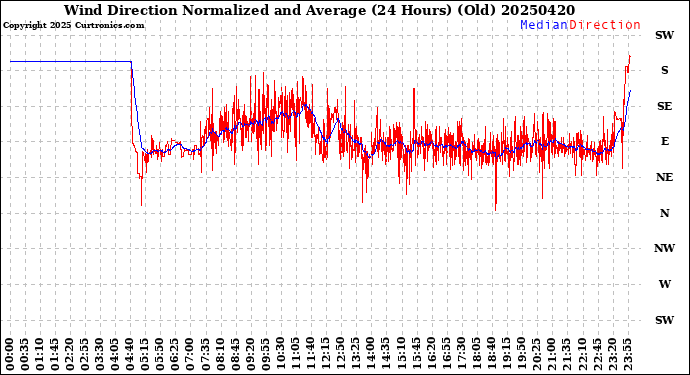
Task: Select the "NW" direction axis label
Action: click(x=664, y=248)
